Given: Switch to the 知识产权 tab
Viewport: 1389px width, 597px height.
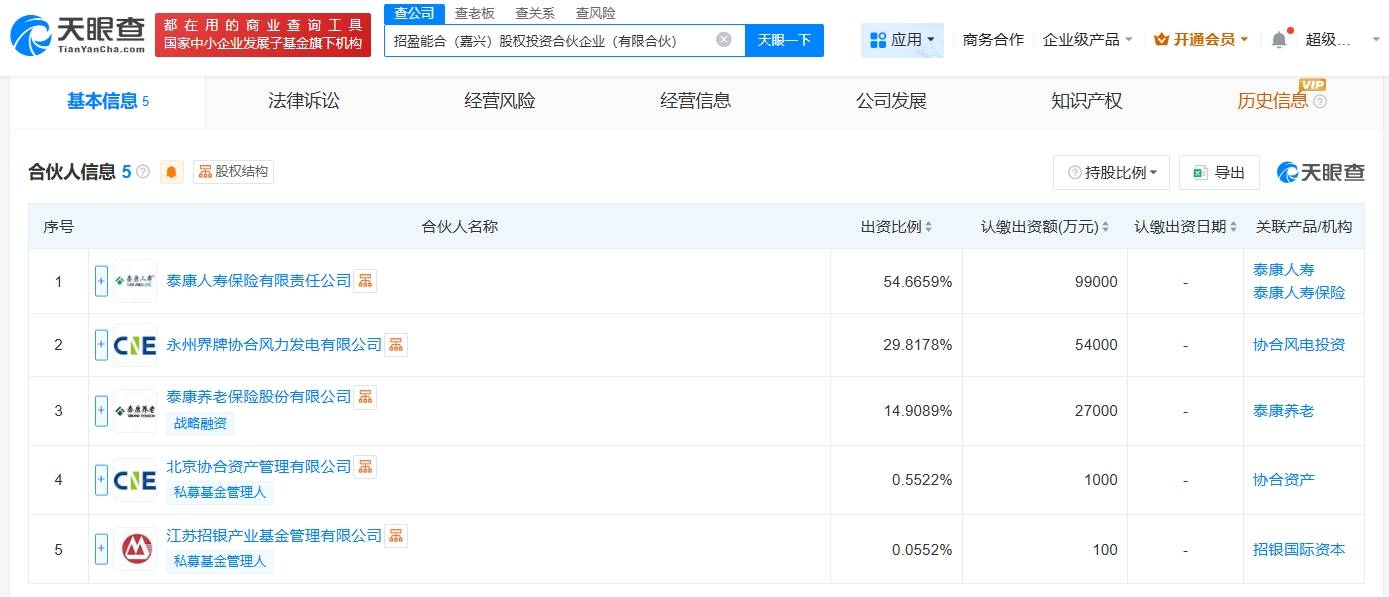Looking at the screenshot, I should [1086, 101].
